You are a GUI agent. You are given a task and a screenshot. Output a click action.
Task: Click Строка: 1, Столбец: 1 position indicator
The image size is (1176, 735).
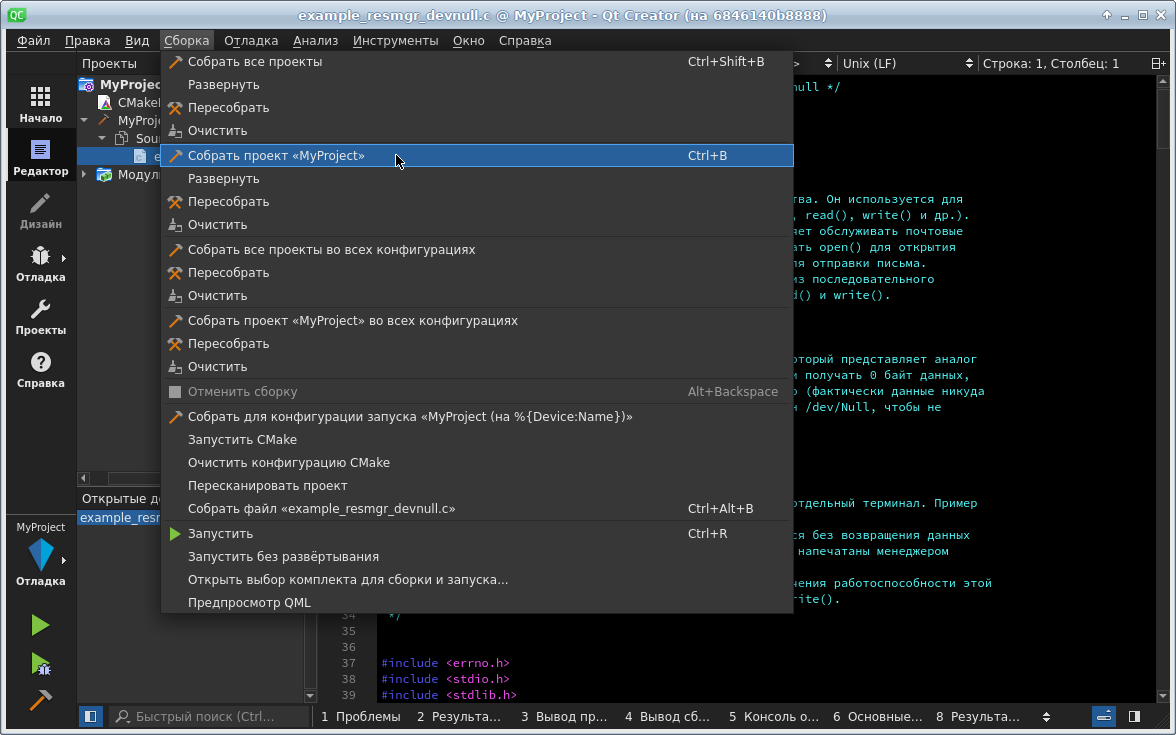click(x=1050, y=63)
